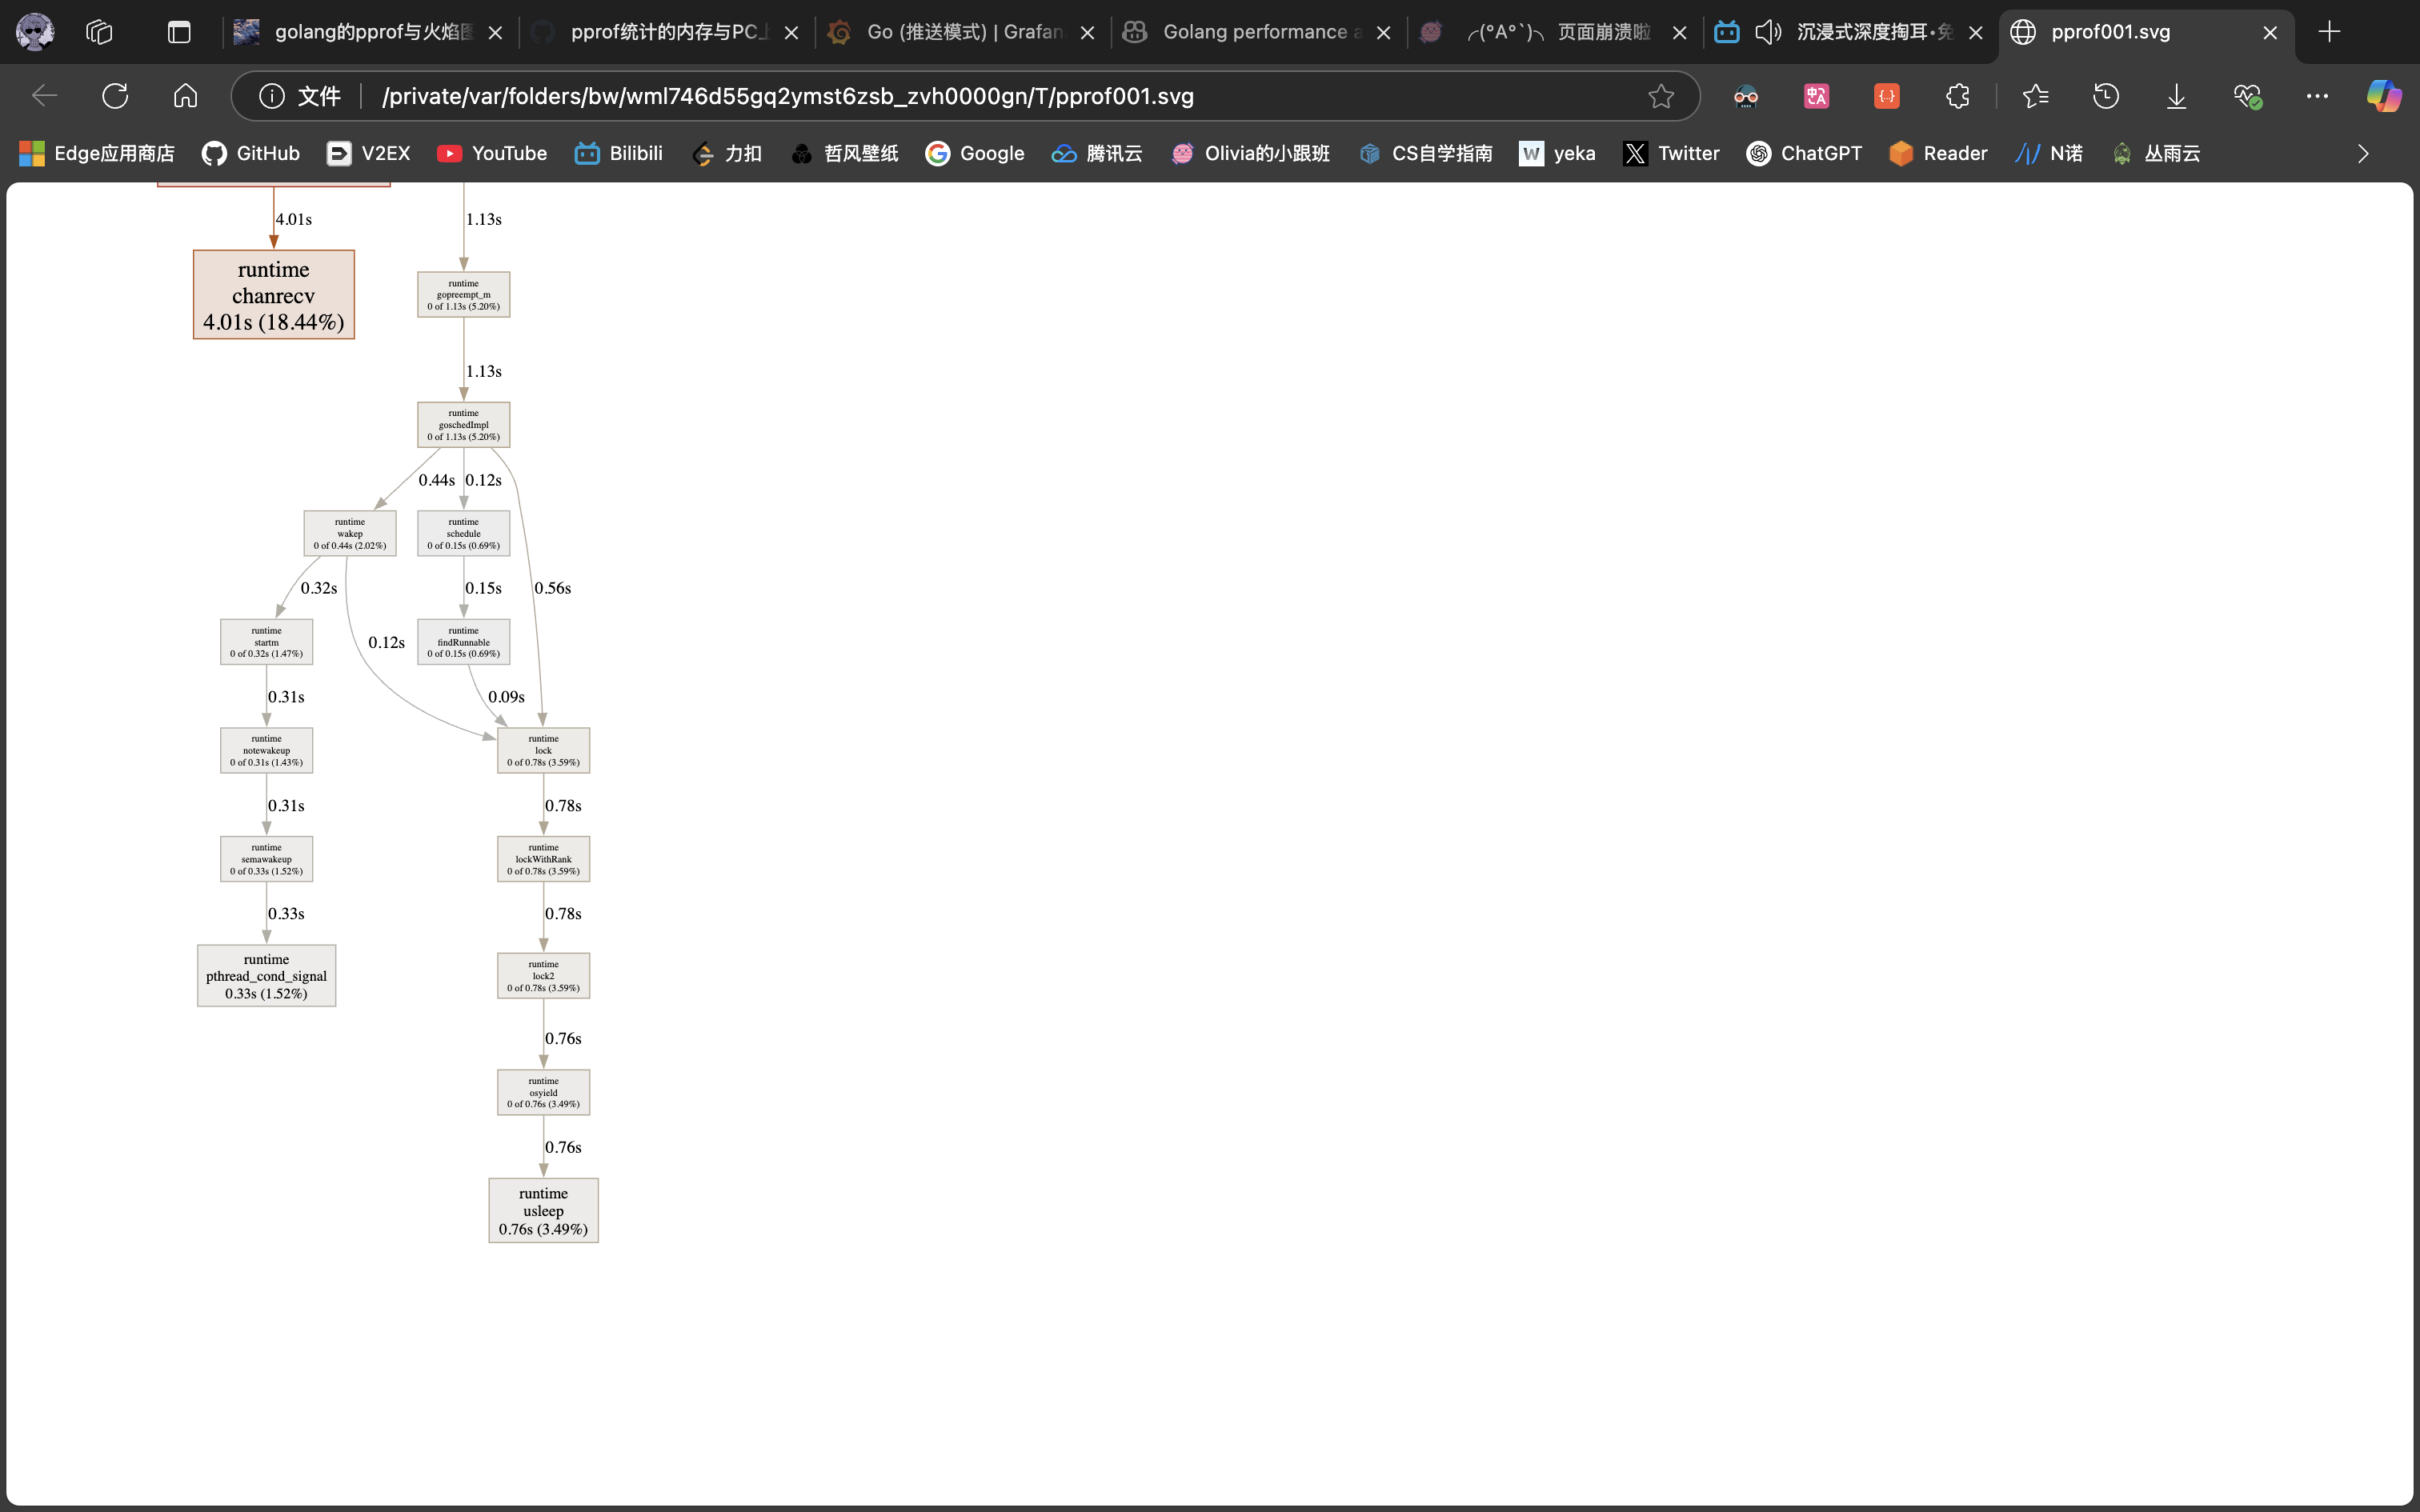The image size is (2420, 1512).
Task: Click the browser refresh icon
Action: point(115,96)
